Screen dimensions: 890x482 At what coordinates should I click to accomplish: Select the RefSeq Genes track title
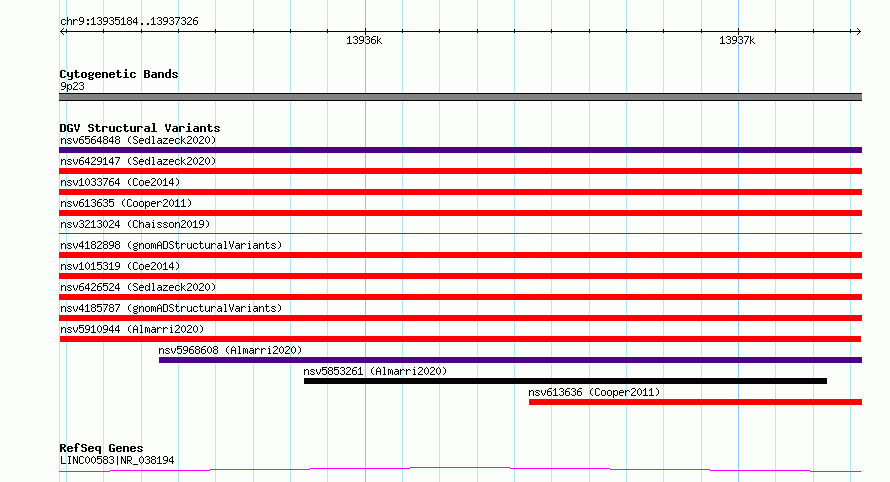pyautogui.click(x=101, y=448)
